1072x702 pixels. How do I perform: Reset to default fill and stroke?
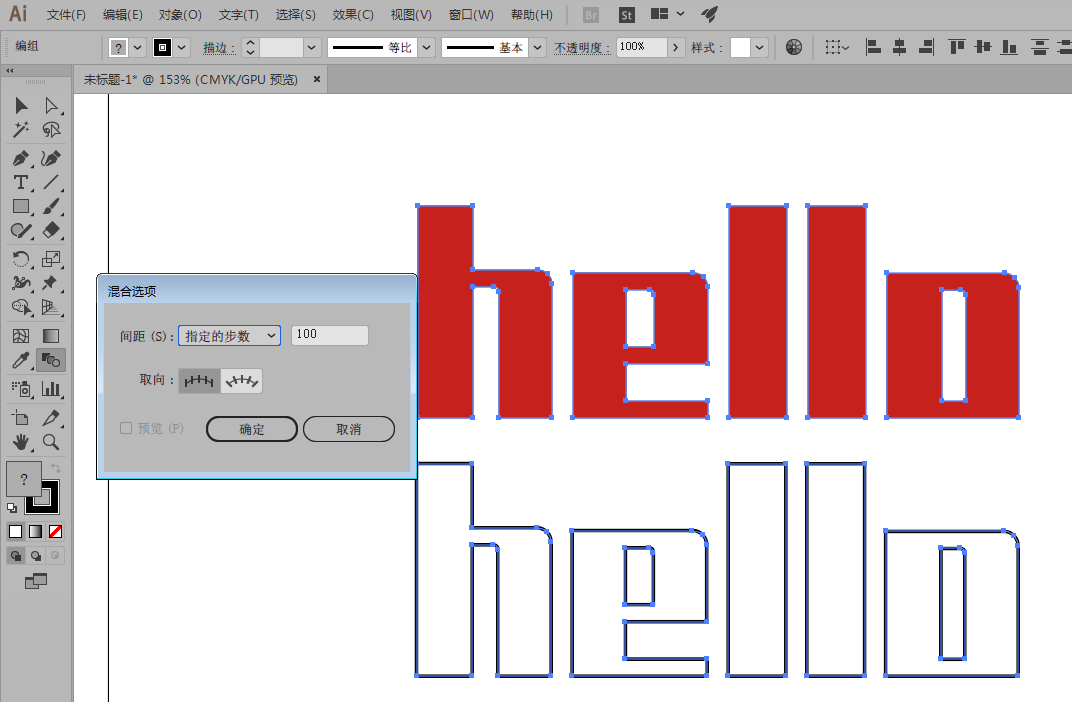coord(12,508)
